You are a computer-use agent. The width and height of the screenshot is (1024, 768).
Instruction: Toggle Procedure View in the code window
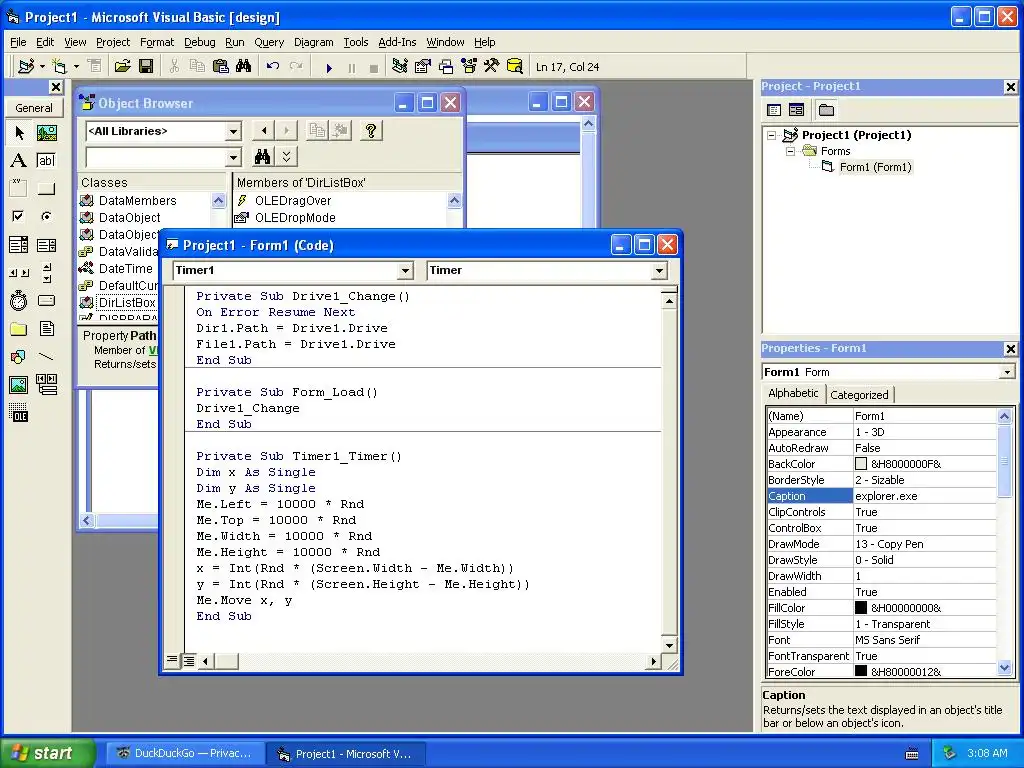coord(172,660)
